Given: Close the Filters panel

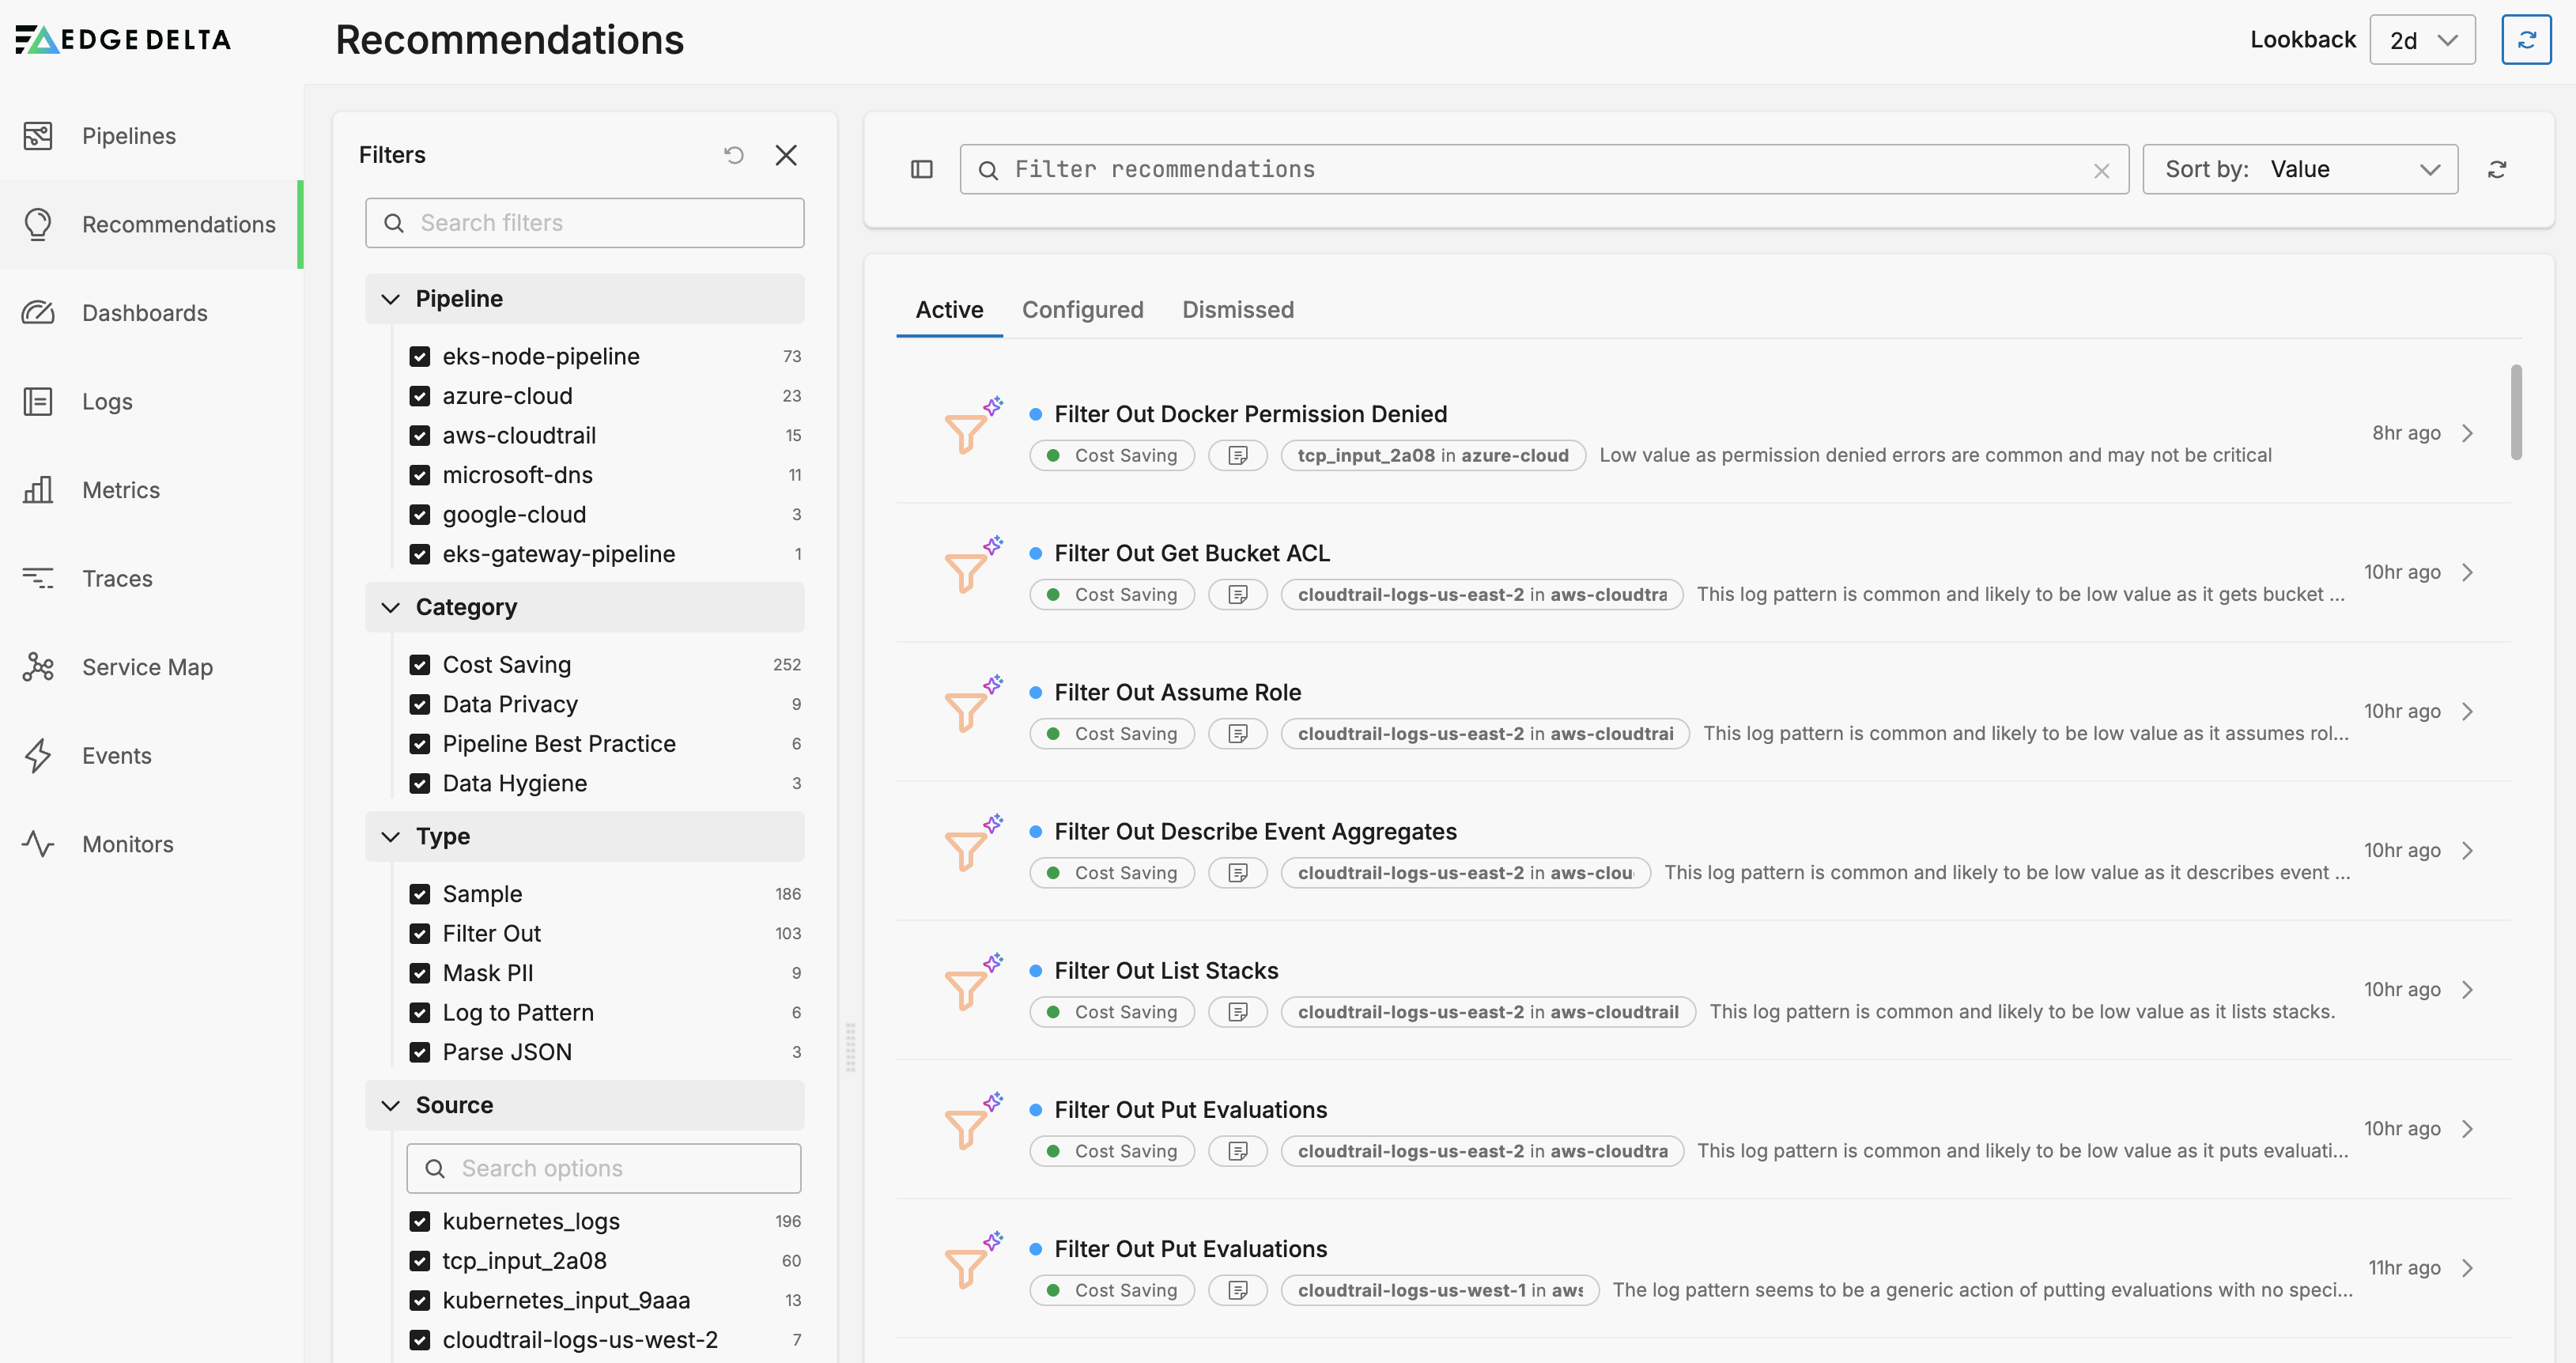Looking at the screenshot, I should (786, 155).
